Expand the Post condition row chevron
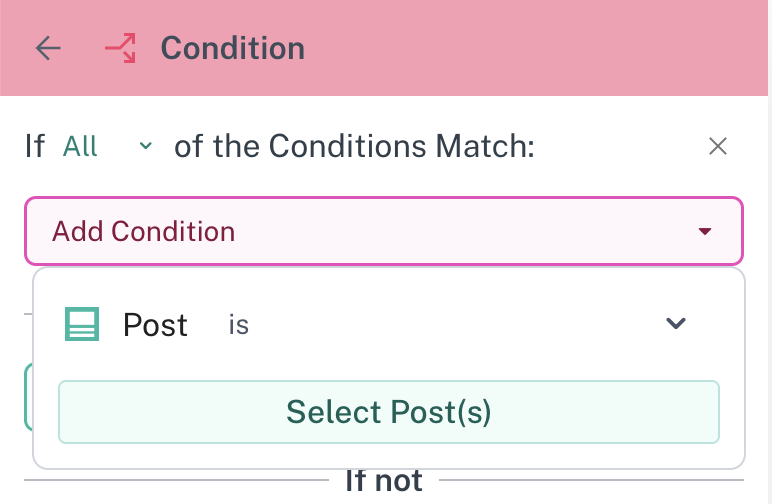This screenshot has height=504, width=772. point(677,323)
